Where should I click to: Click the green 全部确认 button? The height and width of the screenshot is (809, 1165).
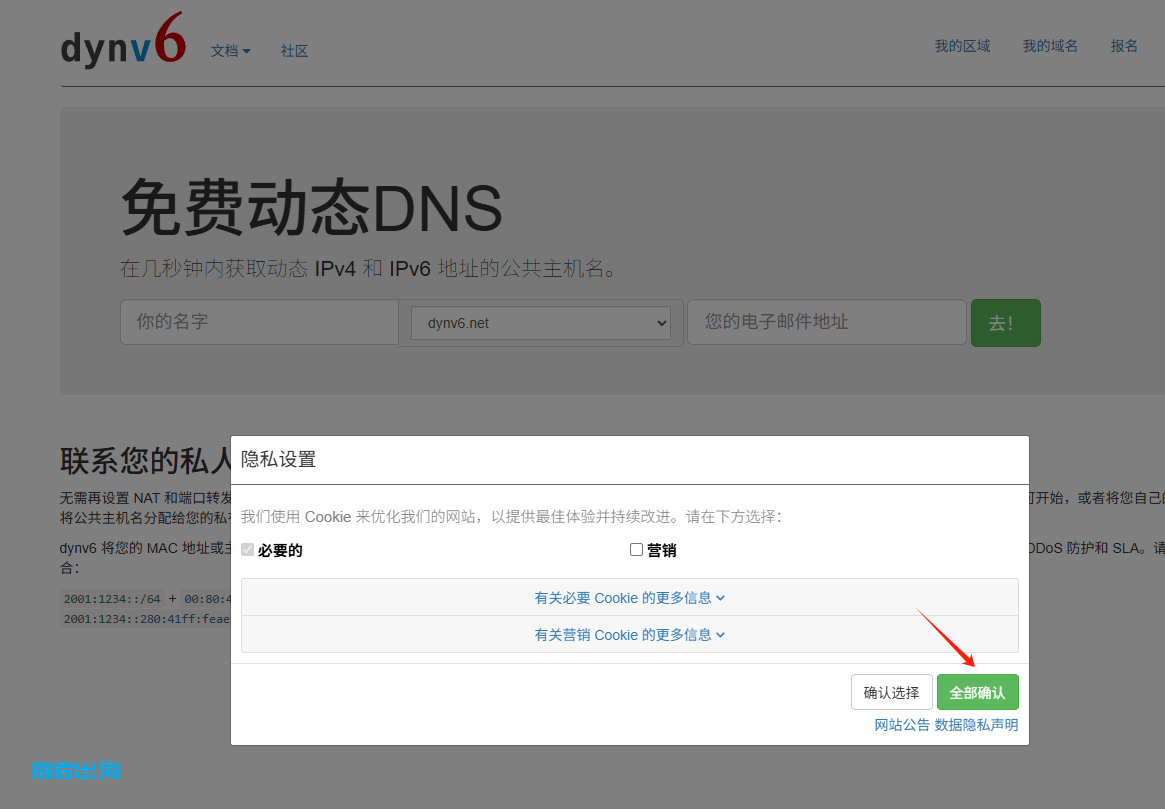[977, 693]
